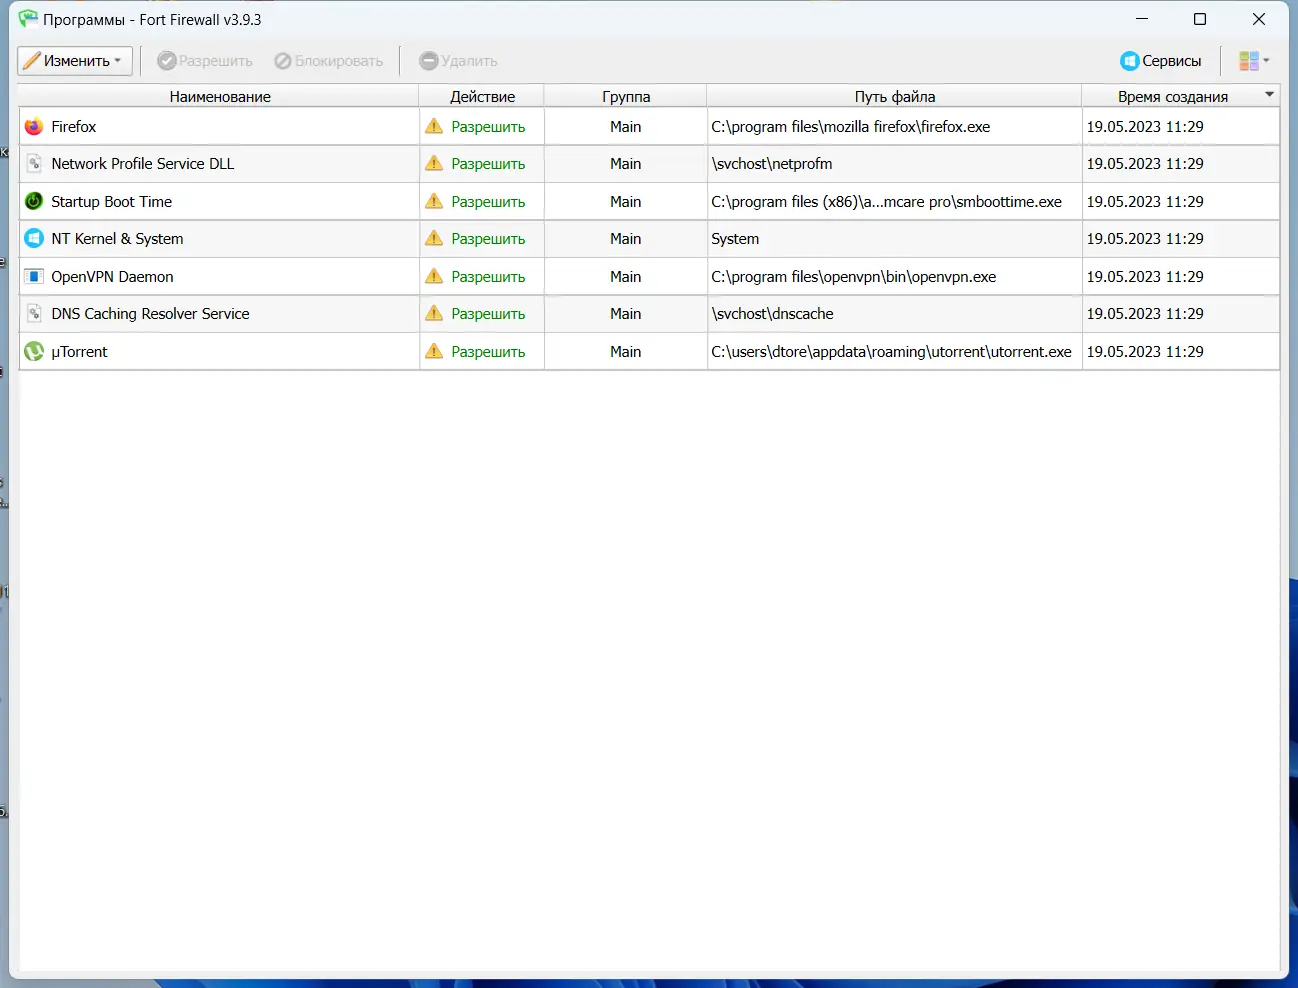Click the Разрешить toolbar button
The image size is (1298, 988).
click(205, 61)
